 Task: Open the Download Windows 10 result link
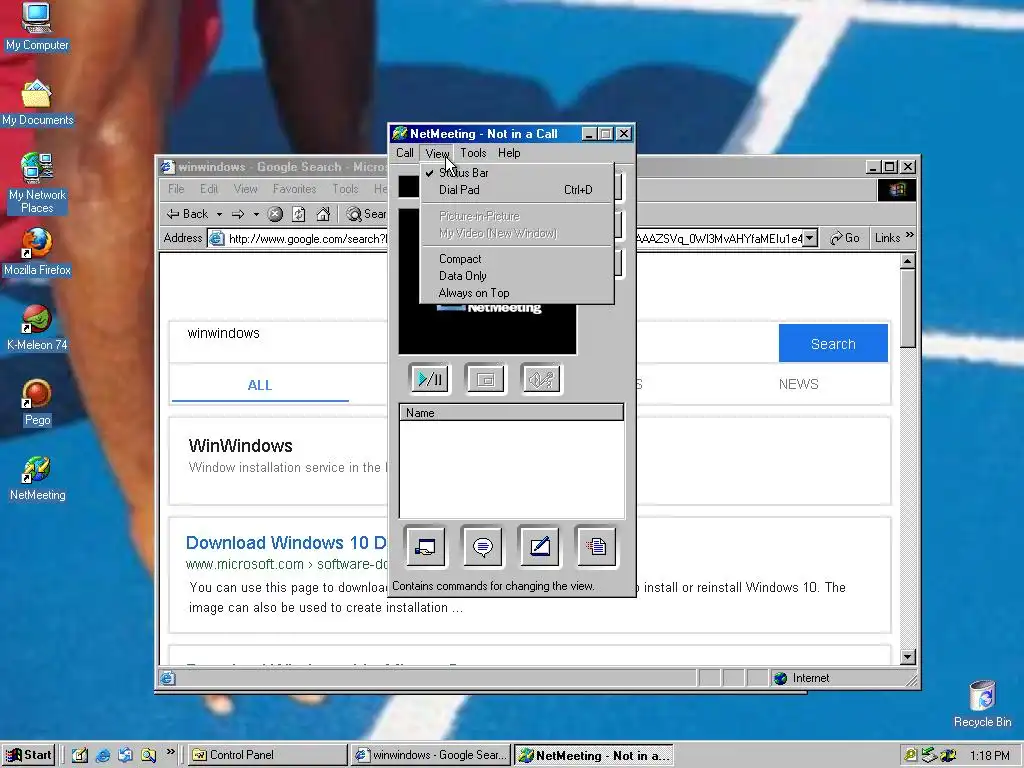tap(286, 543)
